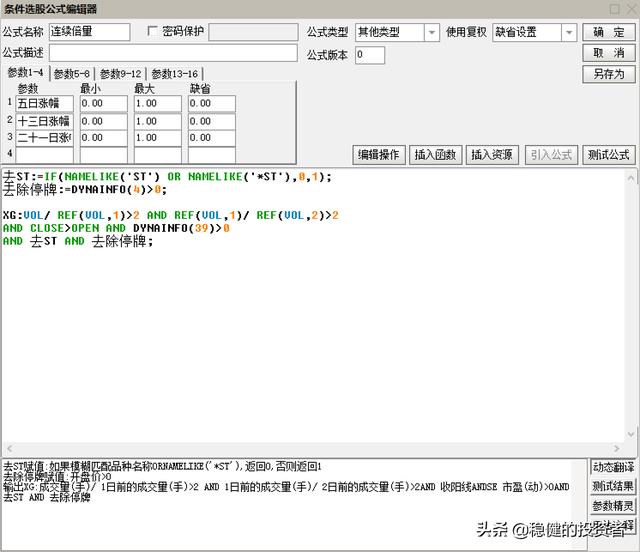Click the 公式版本 input field

[x=369, y=55]
